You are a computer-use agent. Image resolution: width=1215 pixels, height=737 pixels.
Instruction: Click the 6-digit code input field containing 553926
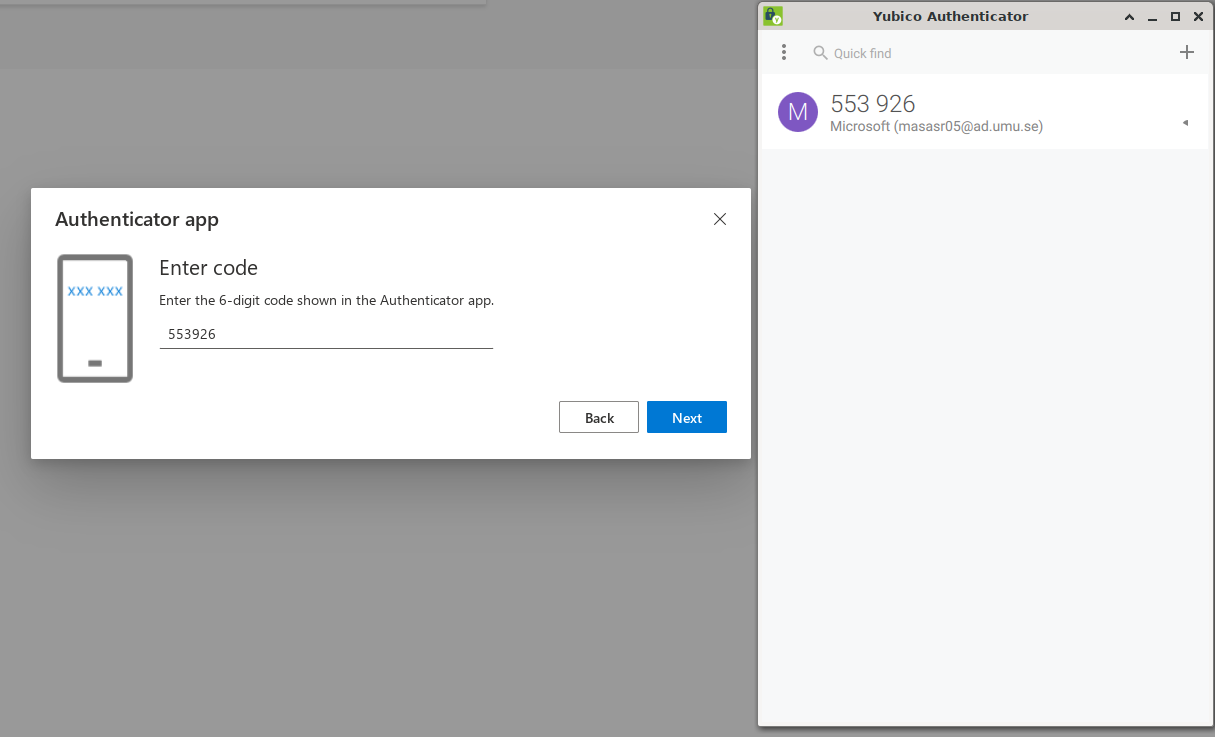326,334
